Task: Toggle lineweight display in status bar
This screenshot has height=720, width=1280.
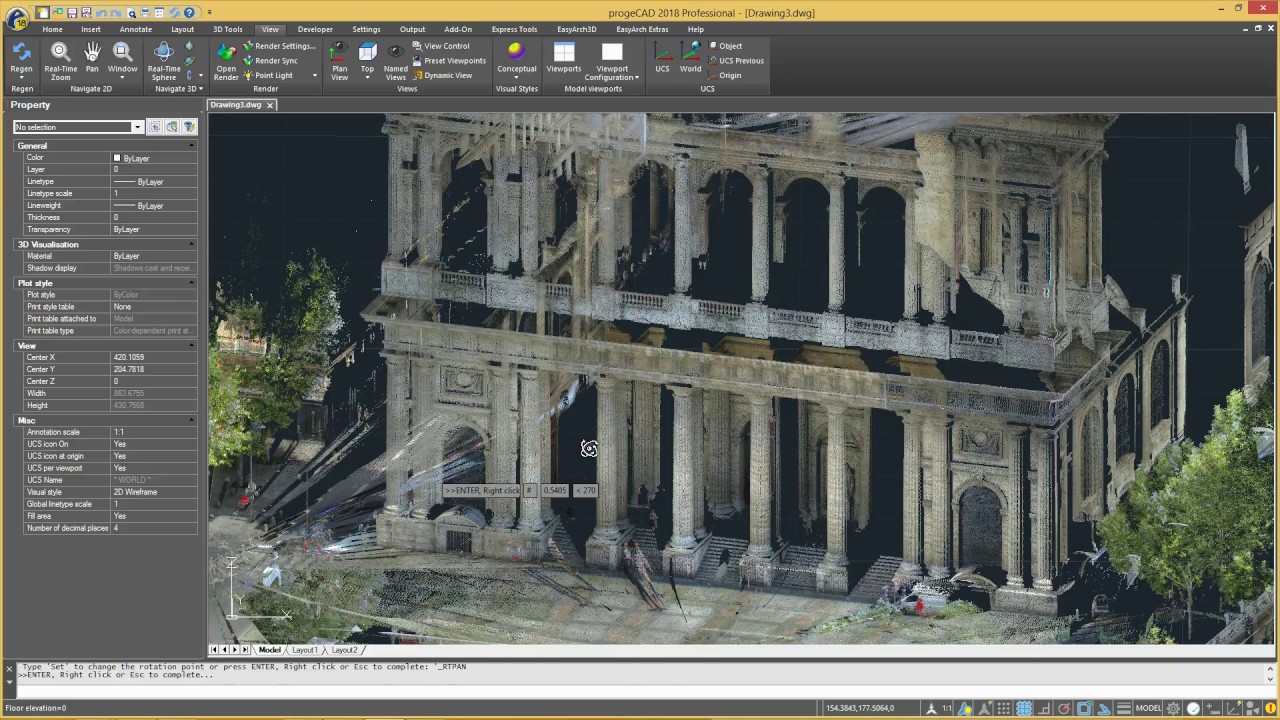Action: pos(1124,708)
